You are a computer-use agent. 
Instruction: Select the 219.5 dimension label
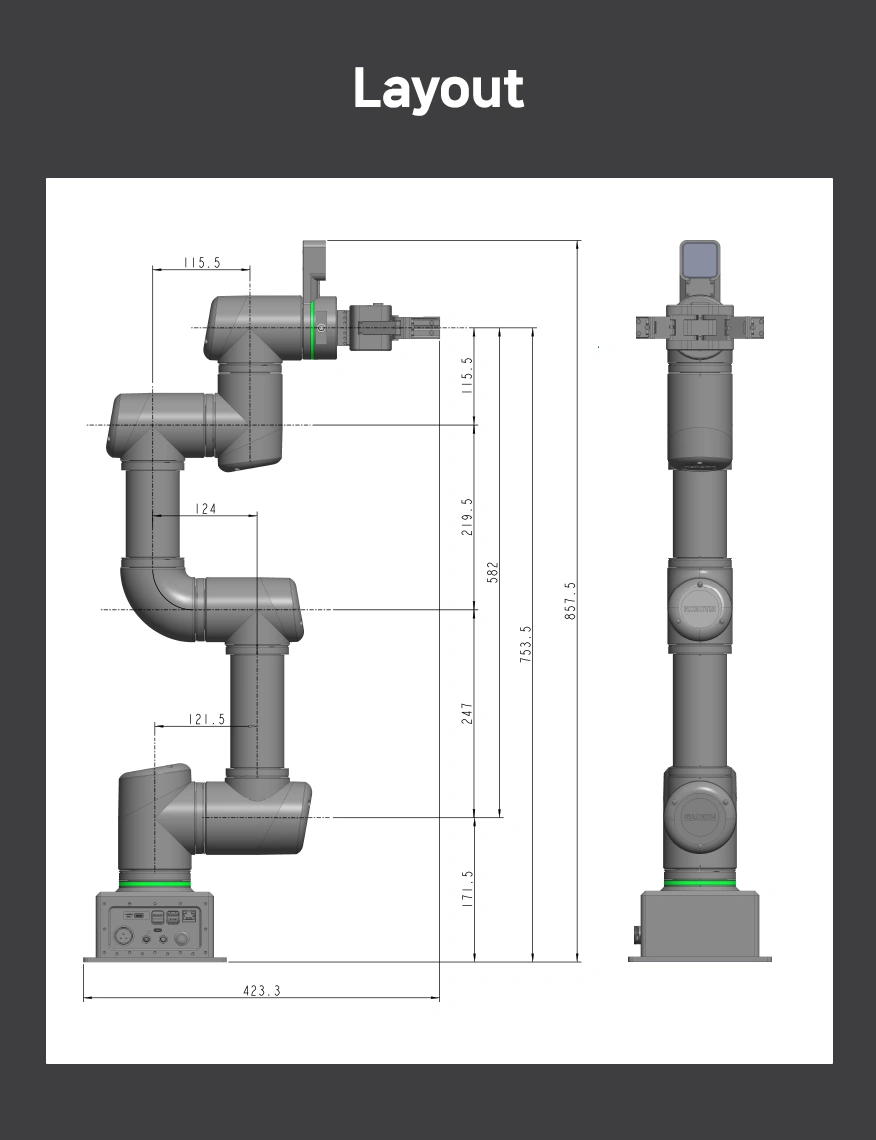click(467, 516)
